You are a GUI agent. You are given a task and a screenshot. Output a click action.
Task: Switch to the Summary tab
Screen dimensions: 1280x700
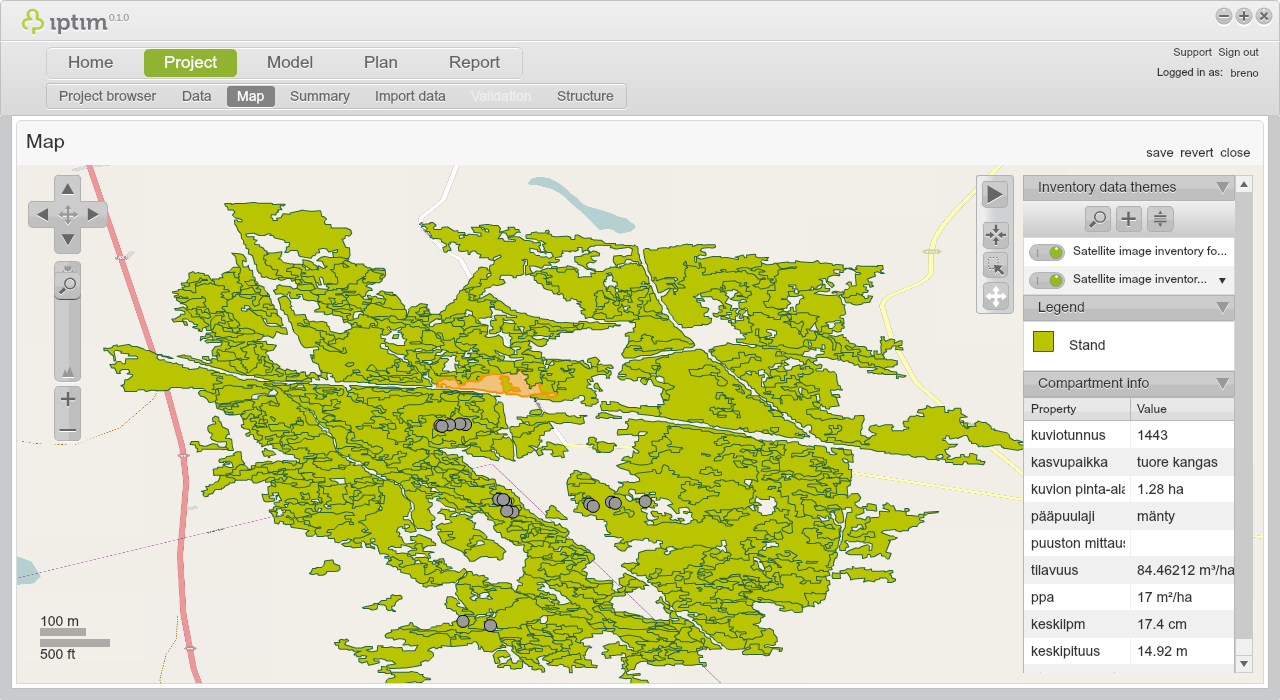[x=319, y=96]
